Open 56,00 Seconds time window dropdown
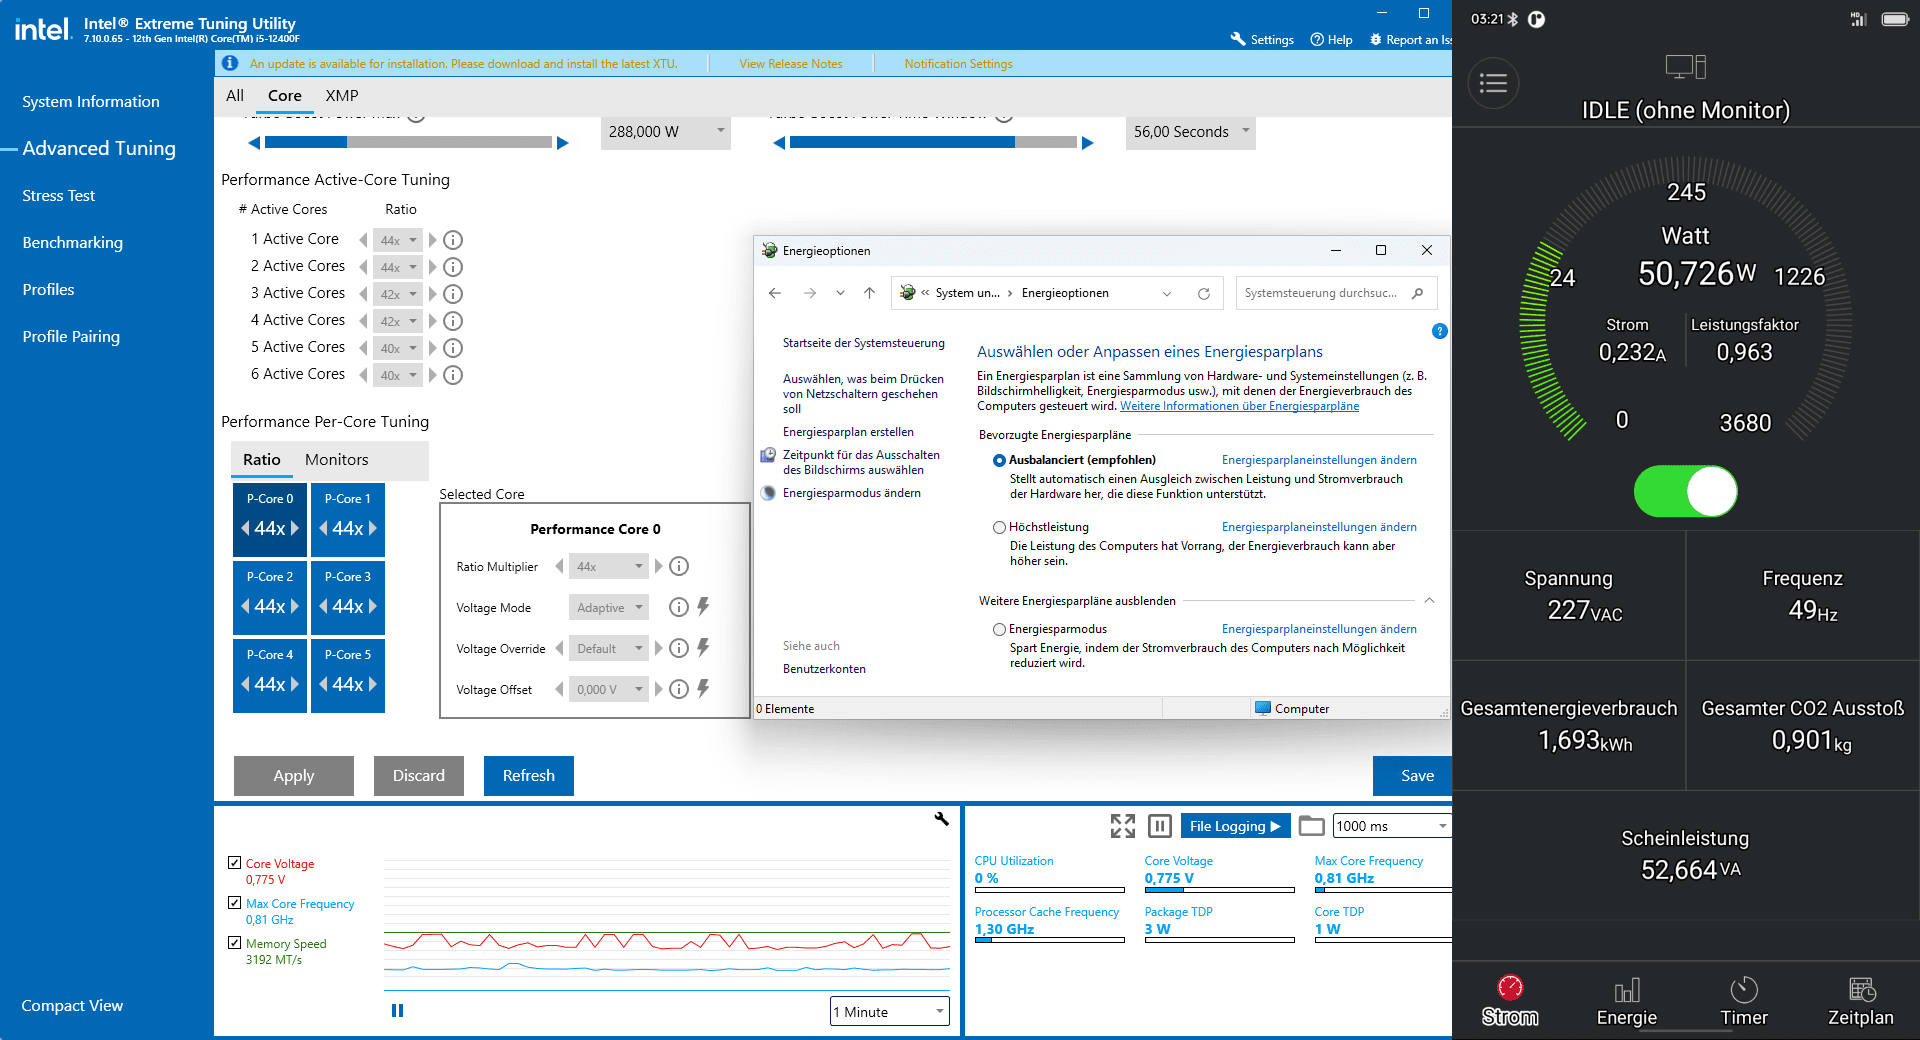This screenshot has height=1040, width=1920. click(x=1190, y=132)
